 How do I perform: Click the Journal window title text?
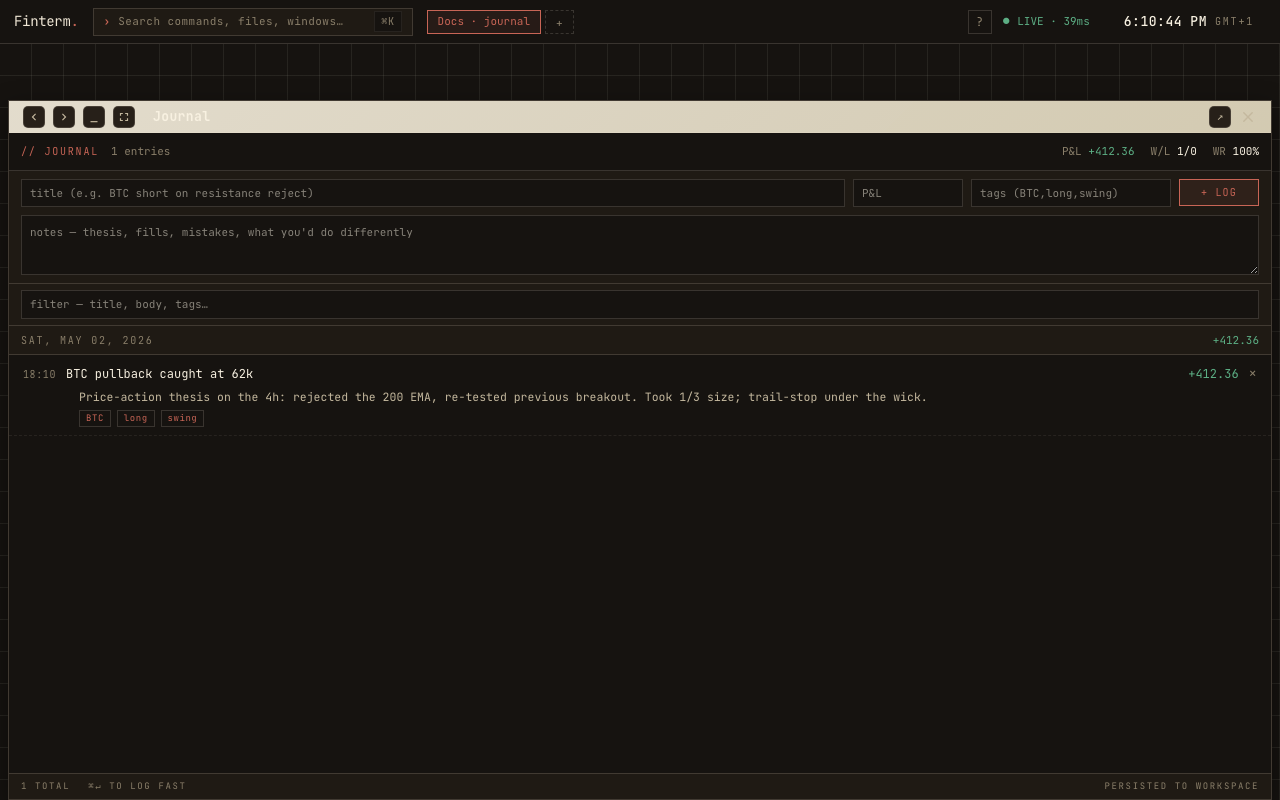tap(181, 117)
